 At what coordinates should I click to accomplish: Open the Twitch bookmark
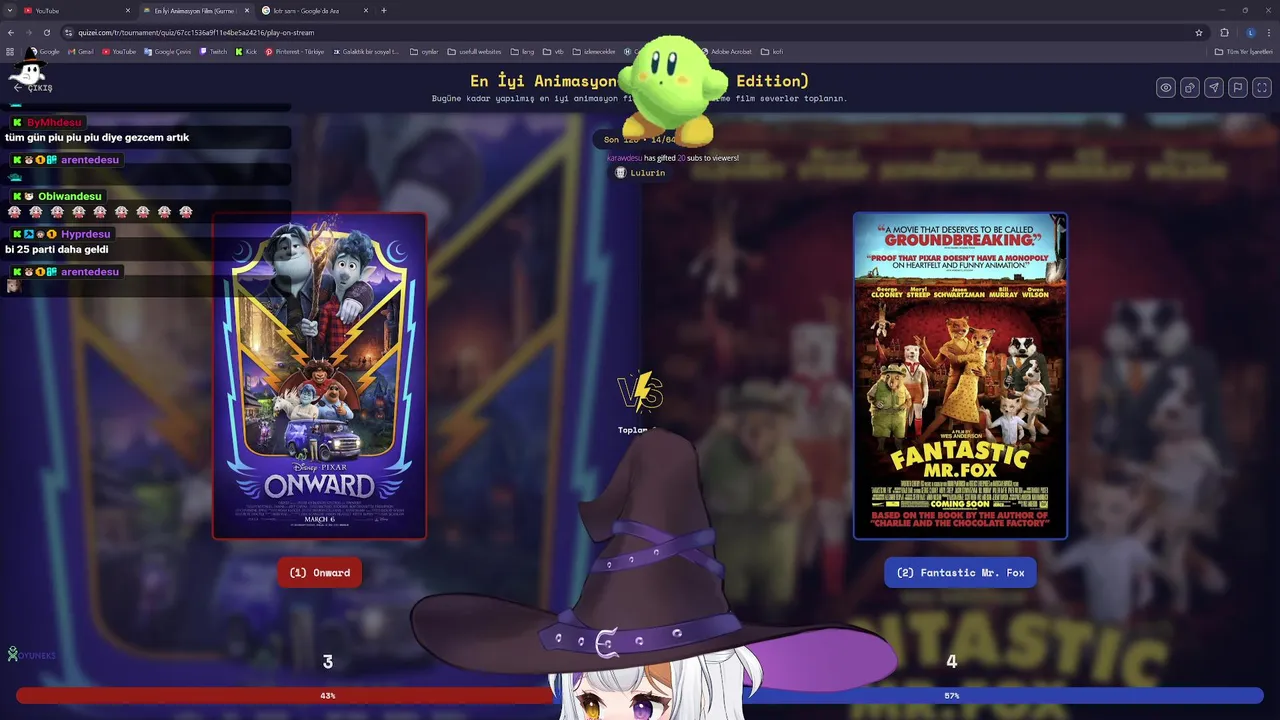coord(214,52)
